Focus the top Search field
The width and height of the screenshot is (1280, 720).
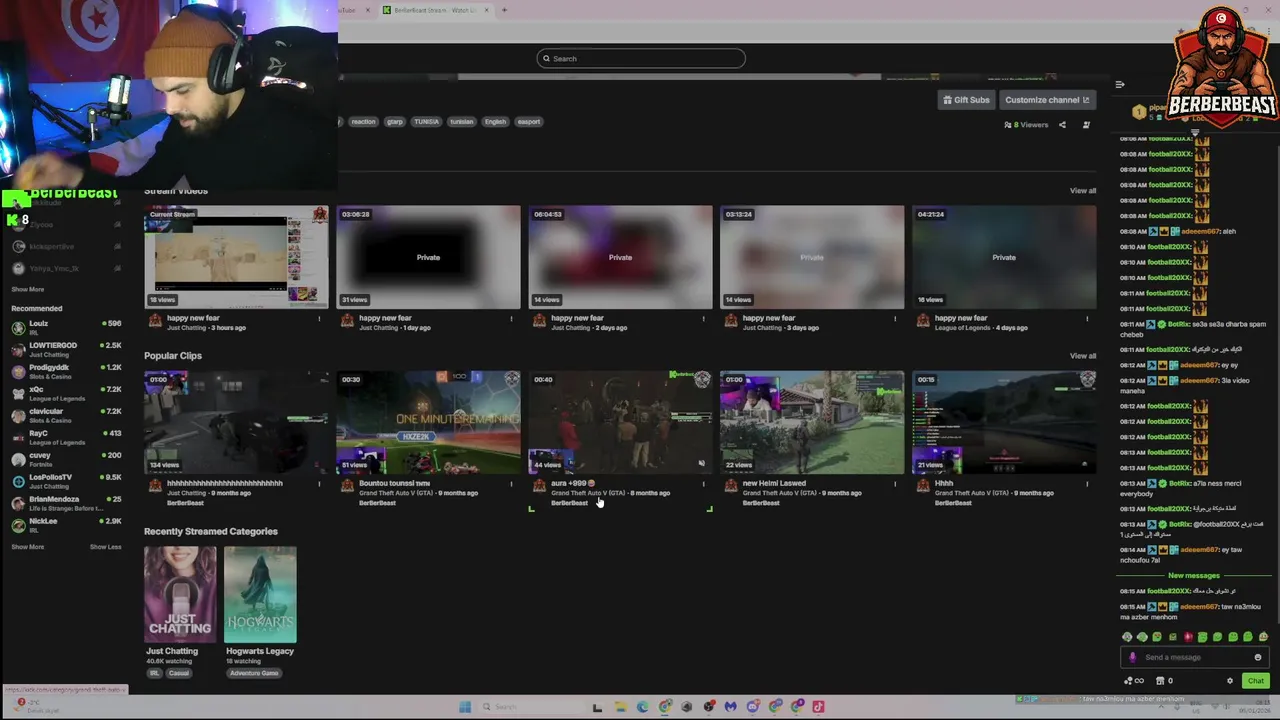(x=641, y=58)
